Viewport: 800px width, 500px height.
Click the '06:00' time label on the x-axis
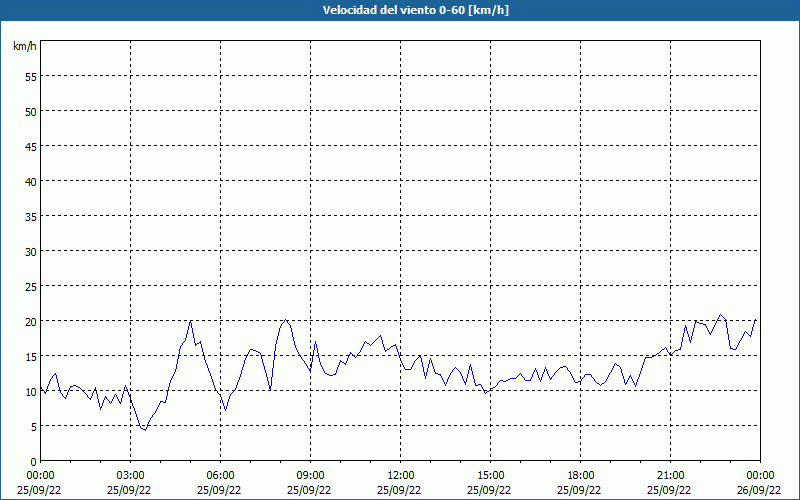click(x=220, y=476)
